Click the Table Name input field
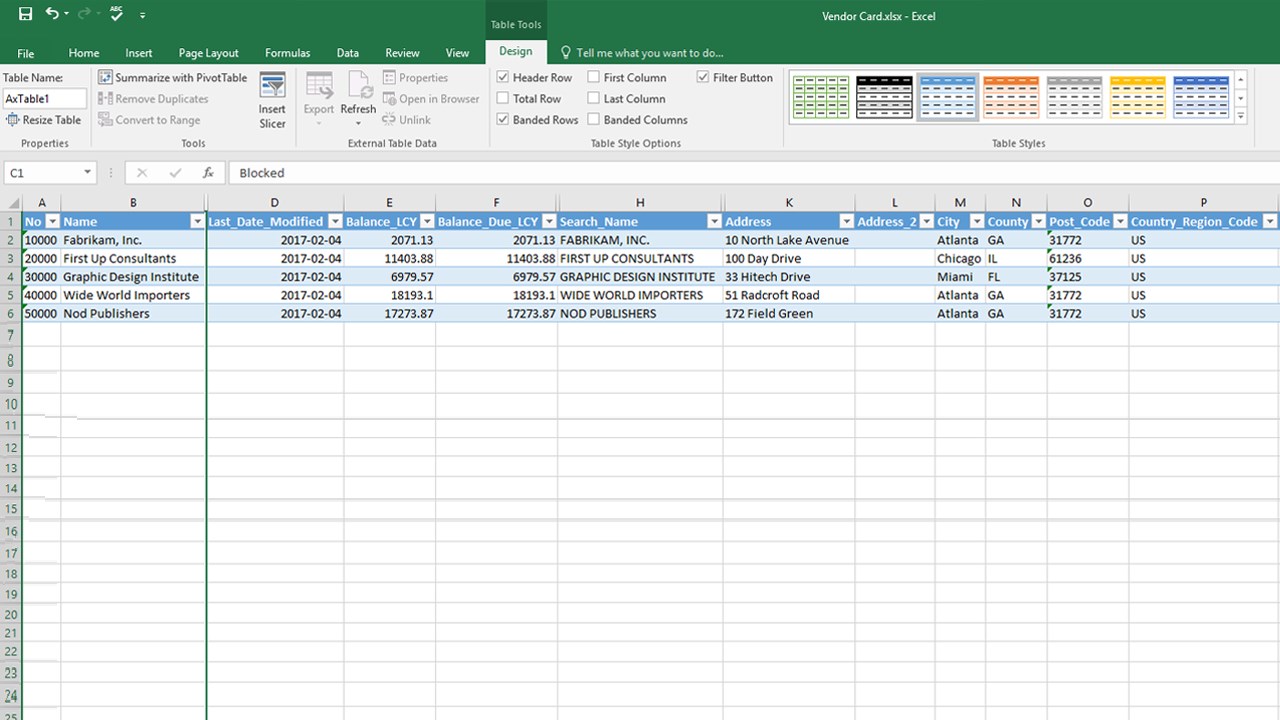This screenshot has width=1280, height=720. (x=45, y=98)
